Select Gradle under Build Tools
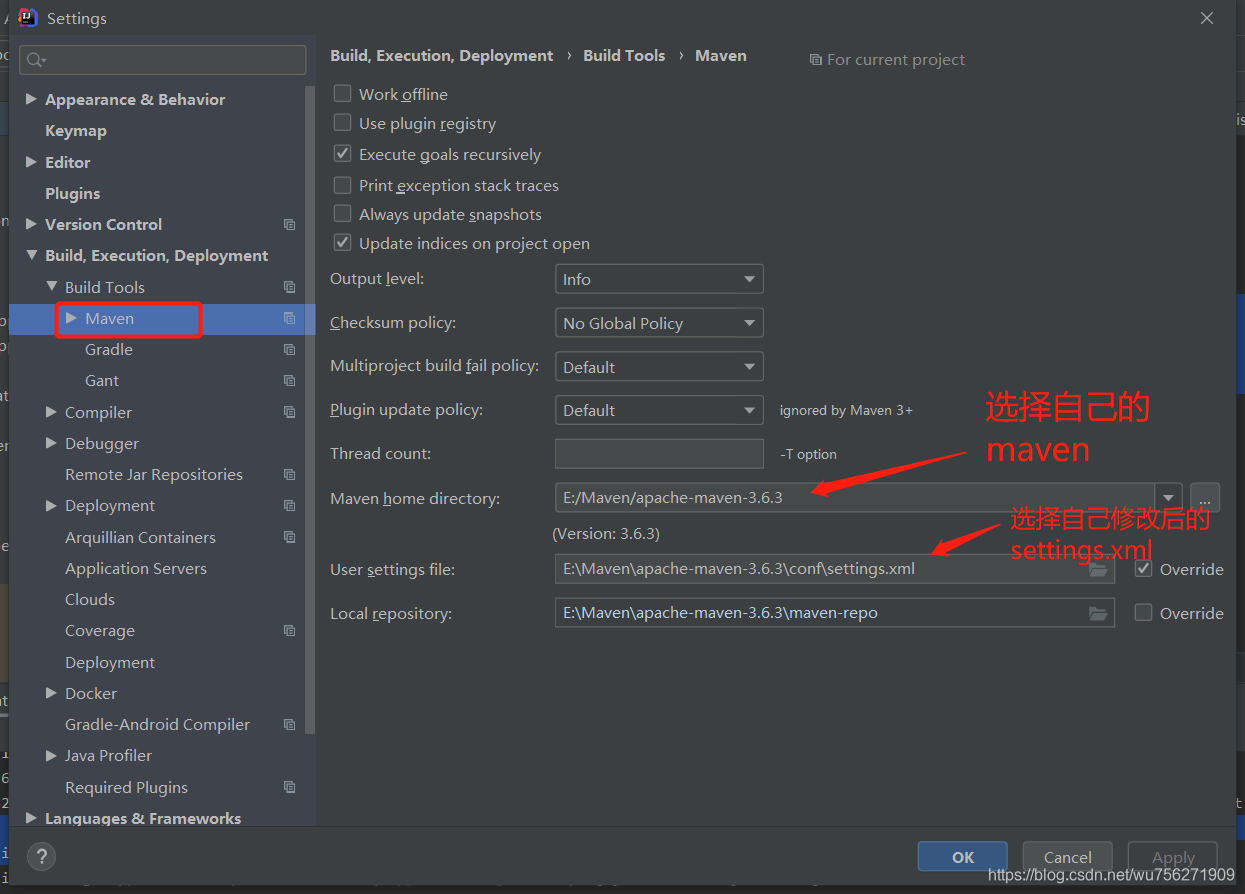Viewport: 1245px width, 894px height. (x=109, y=350)
